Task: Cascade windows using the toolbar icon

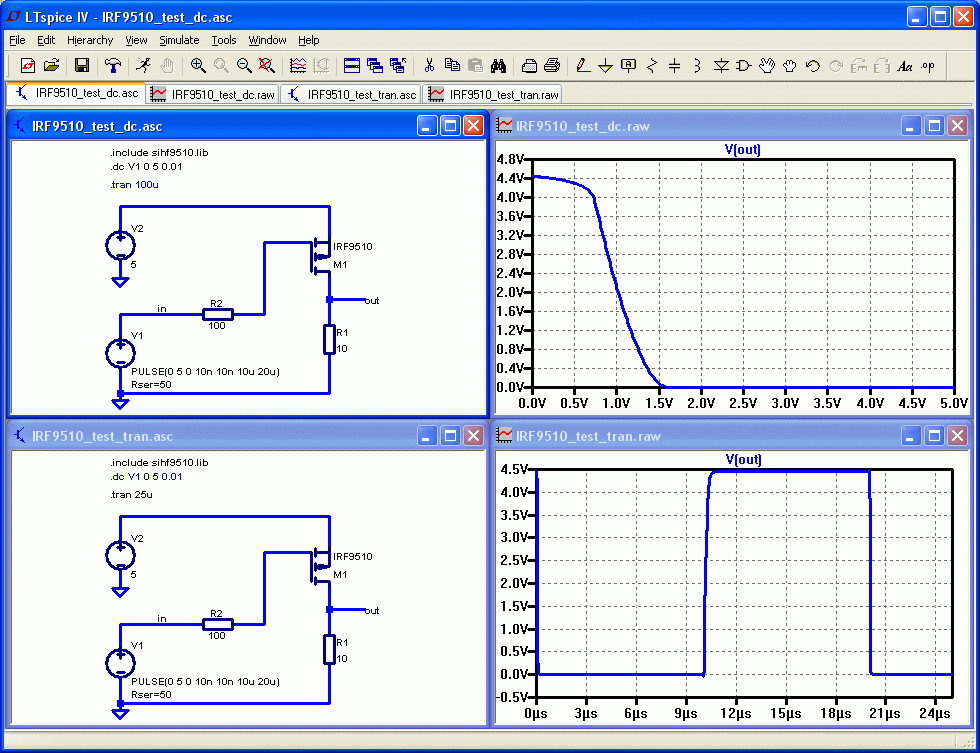Action: click(375, 65)
